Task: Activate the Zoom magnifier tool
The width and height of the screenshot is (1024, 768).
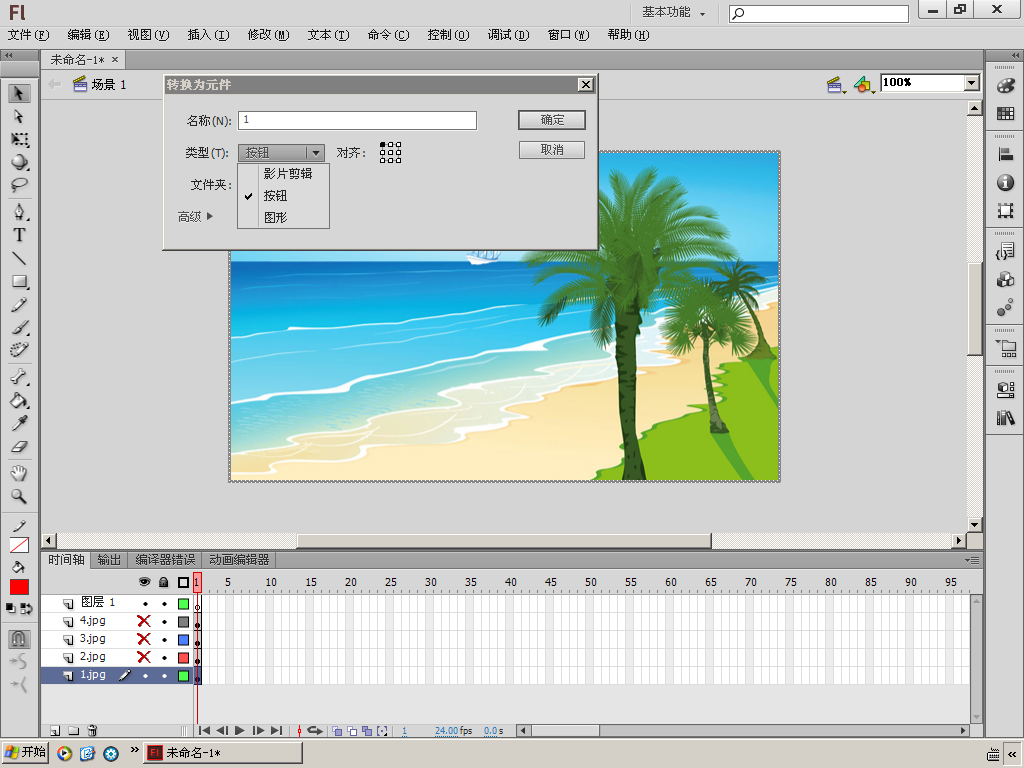Action: [19, 497]
